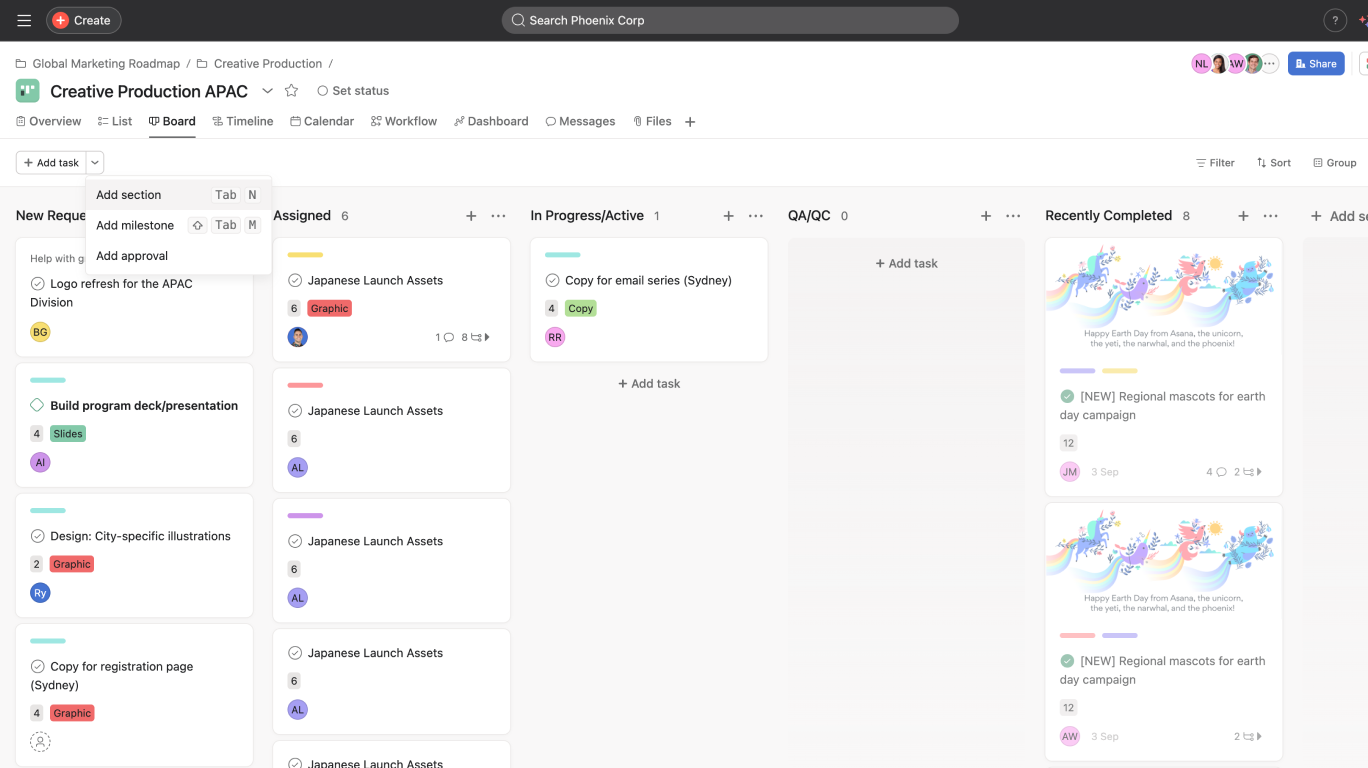Open the Assigned column overflow menu
Viewport: 1368px width, 768px height.
tap(498, 215)
